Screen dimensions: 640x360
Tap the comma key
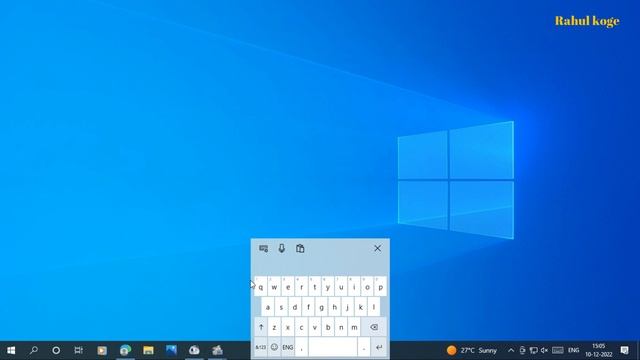301,347
